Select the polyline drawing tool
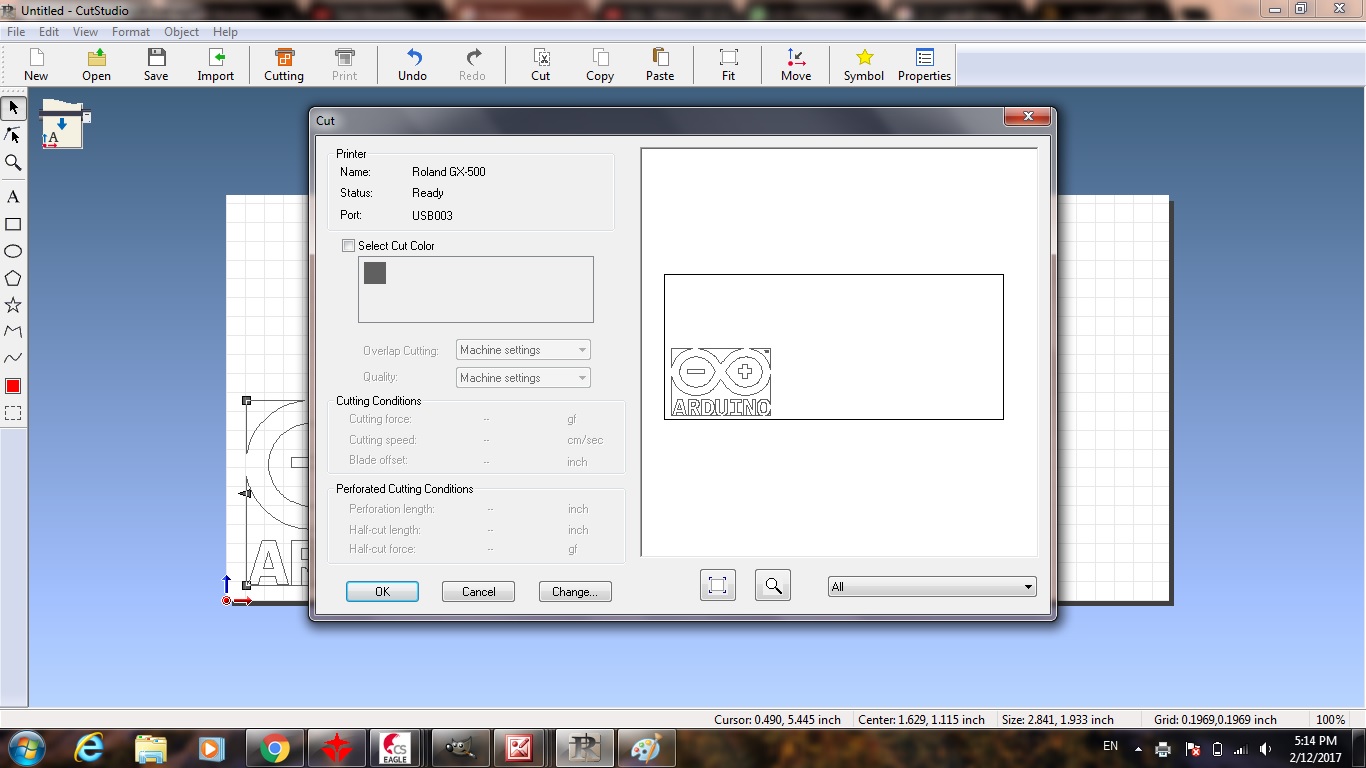This screenshot has height=768, width=1366. pyautogui.click(x=13, y=331)
